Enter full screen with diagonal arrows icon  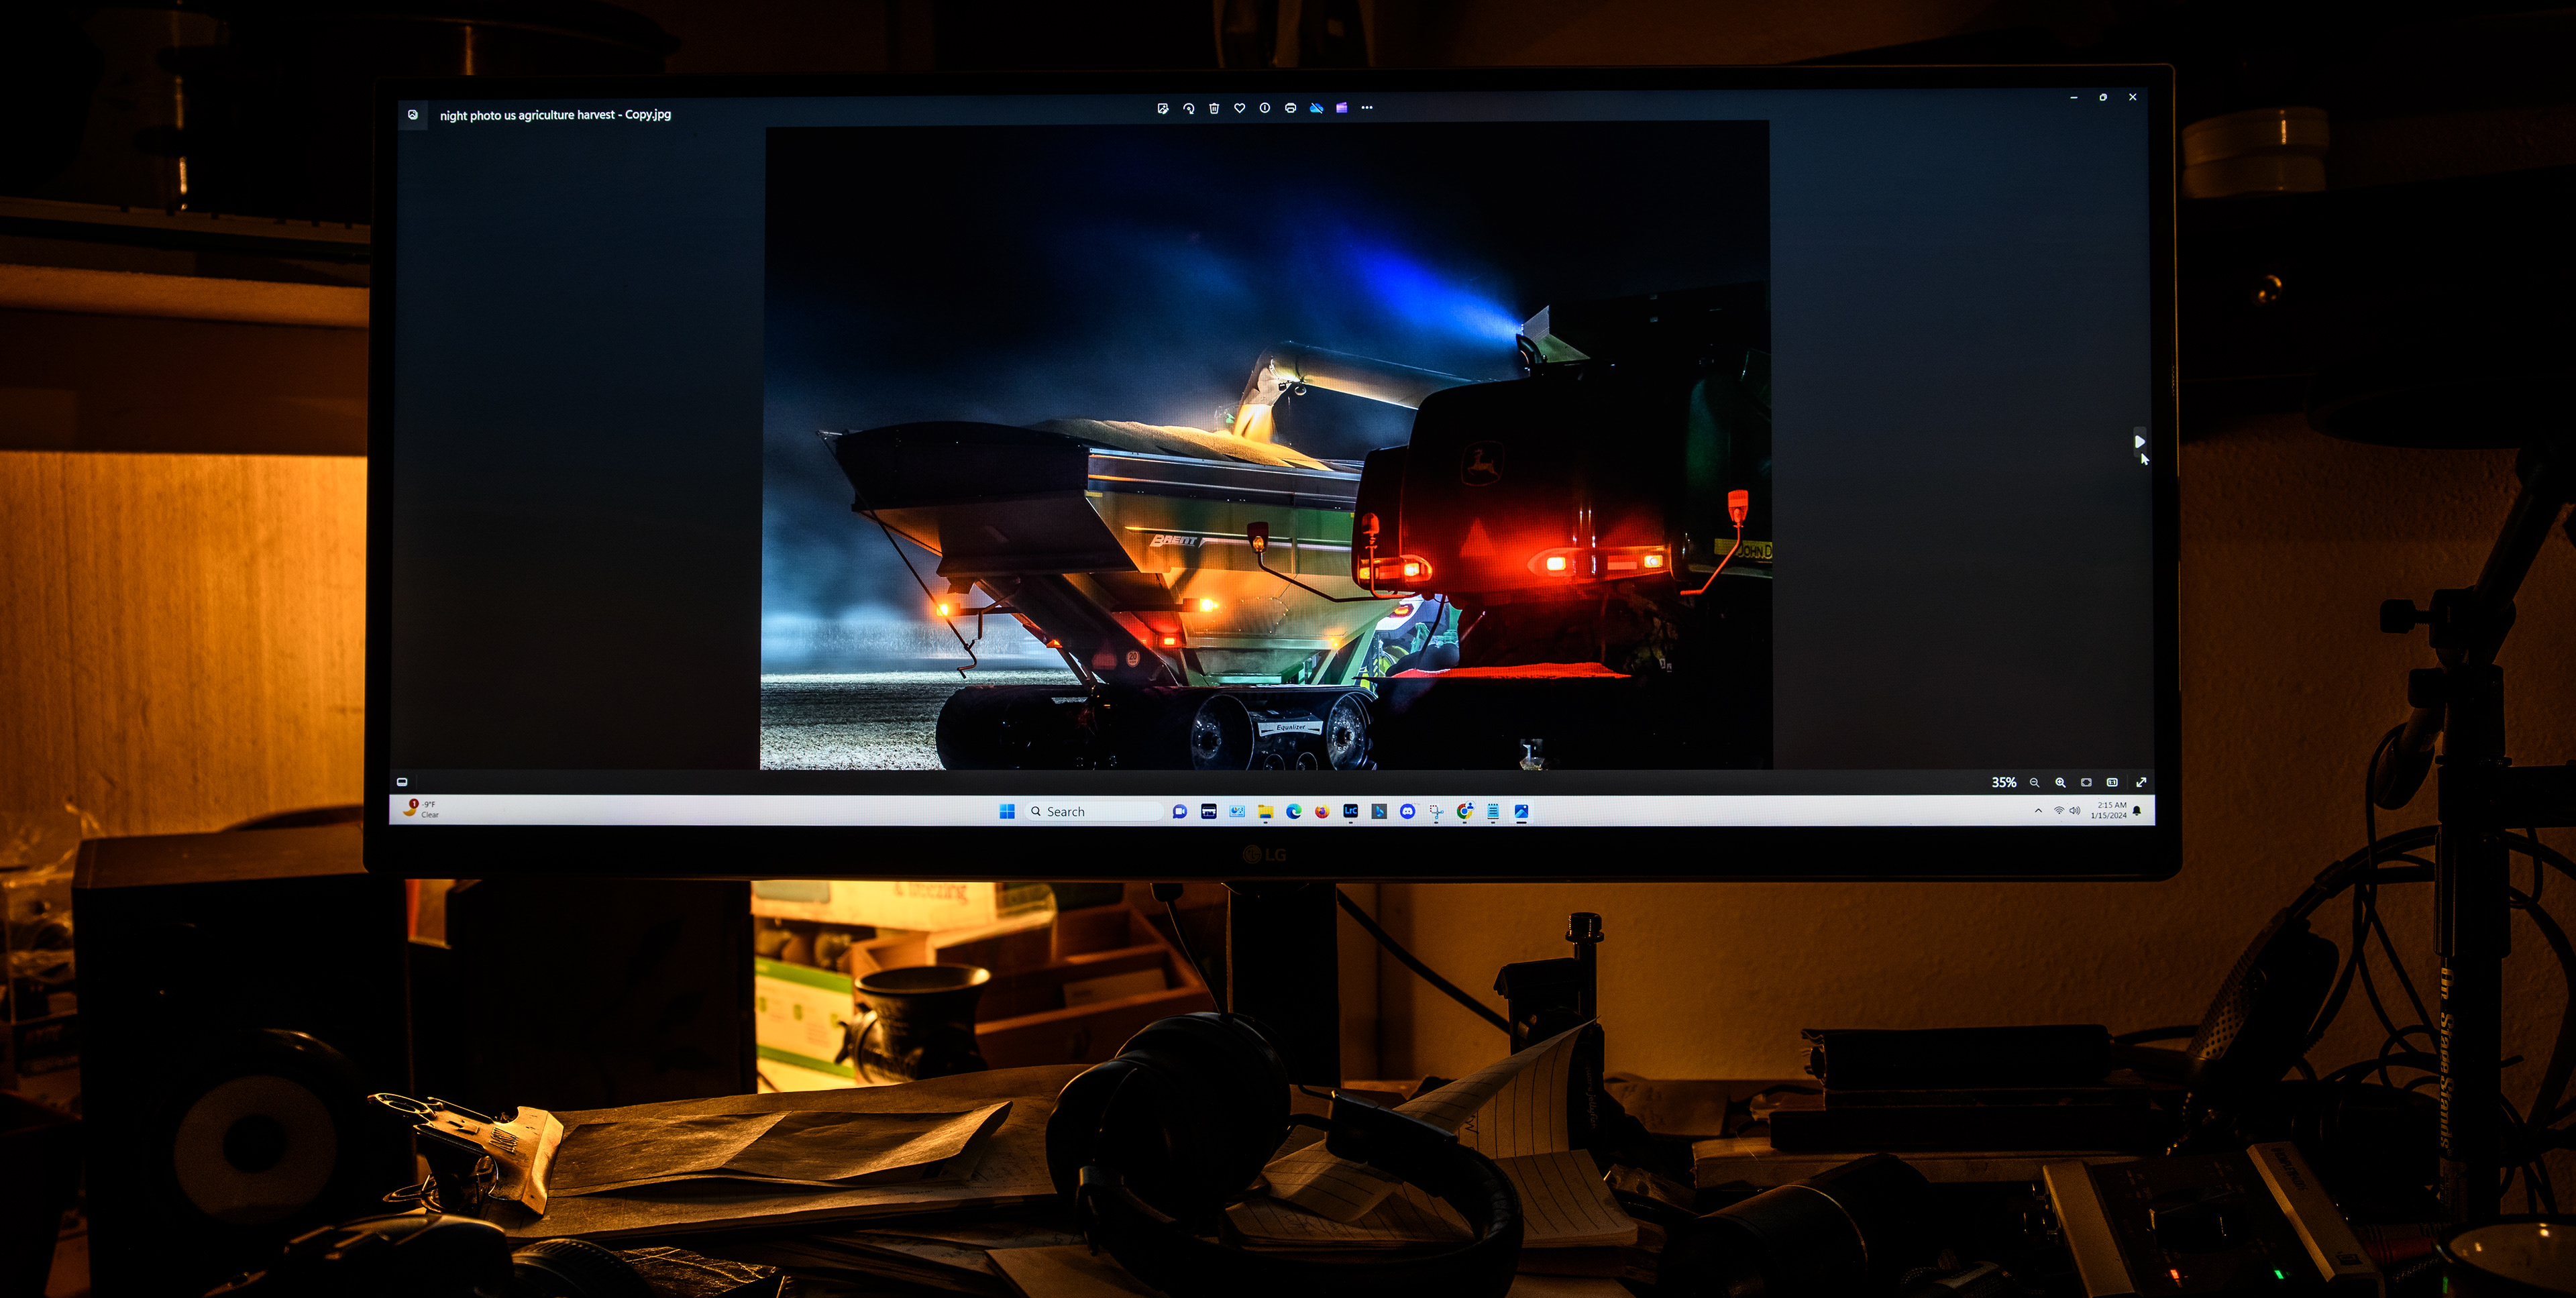coord(2141,782)
